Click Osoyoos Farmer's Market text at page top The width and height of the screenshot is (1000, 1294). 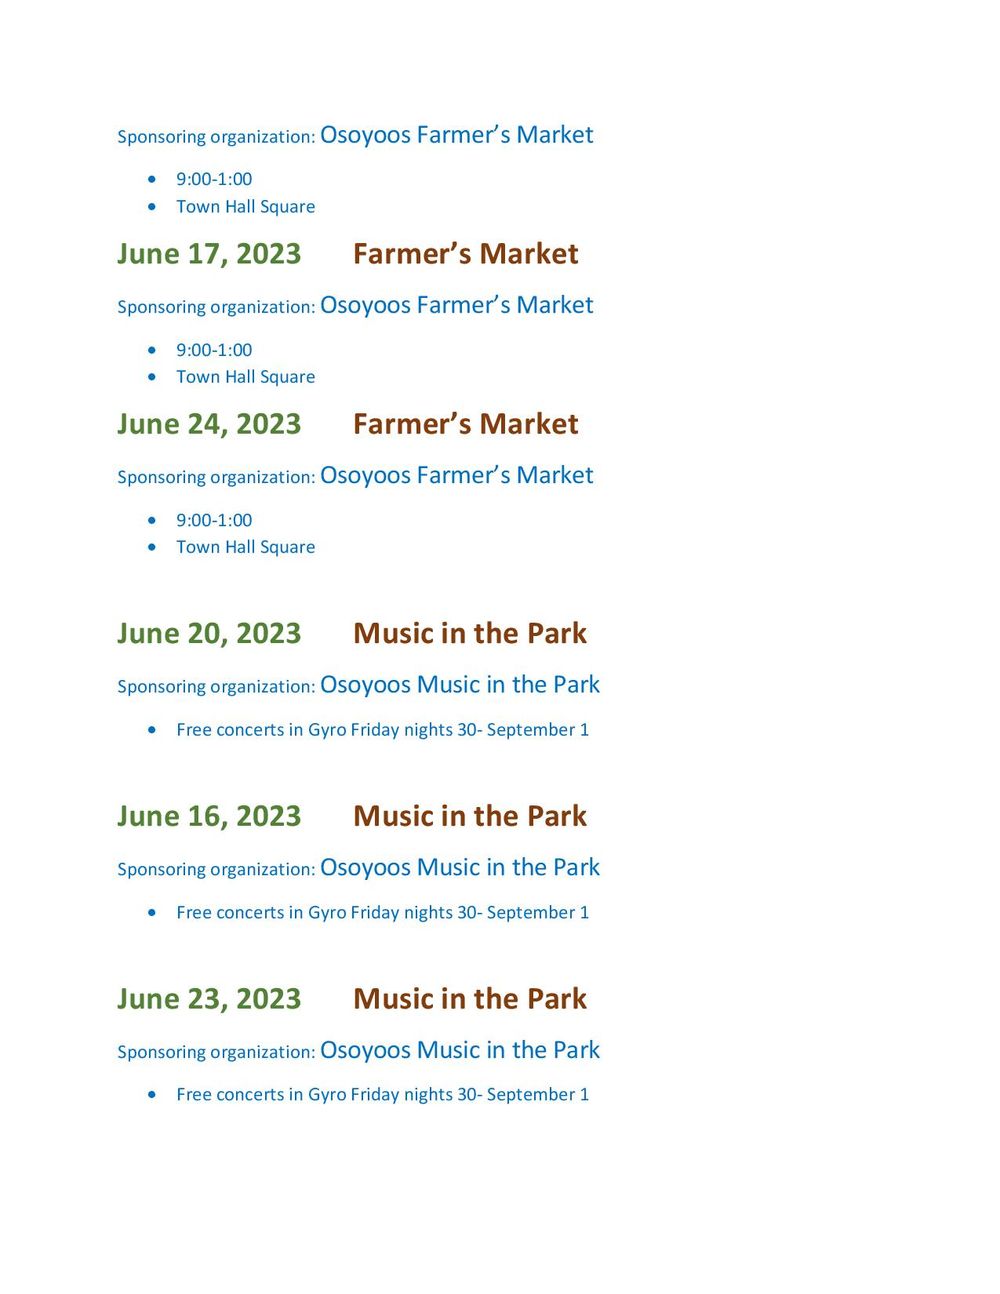[x=457, y=135]
